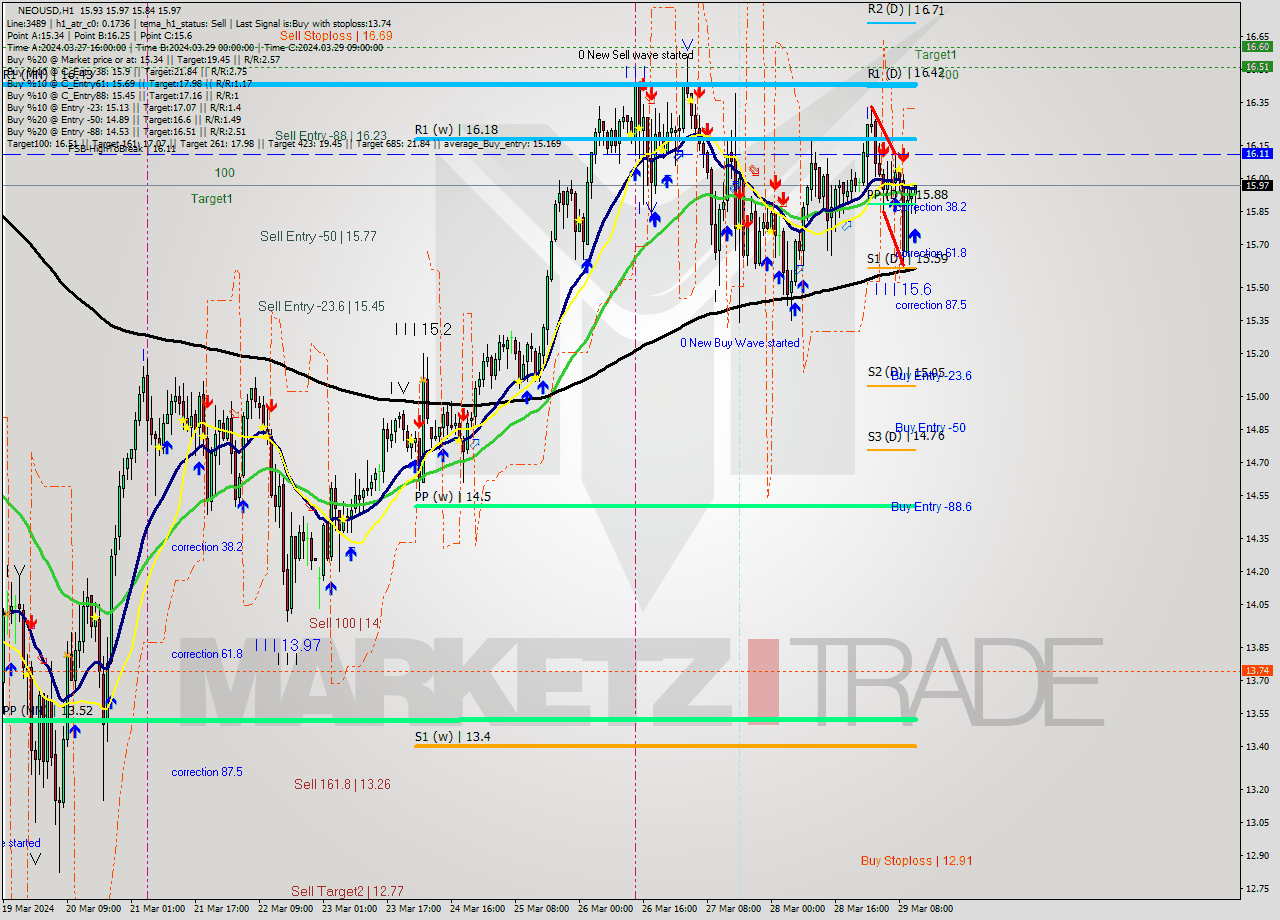Select the 'R2 (D) | 16.71' pivot label
Image resolution: width=1280 pixels, height=920 pixels.
point(906,9)
